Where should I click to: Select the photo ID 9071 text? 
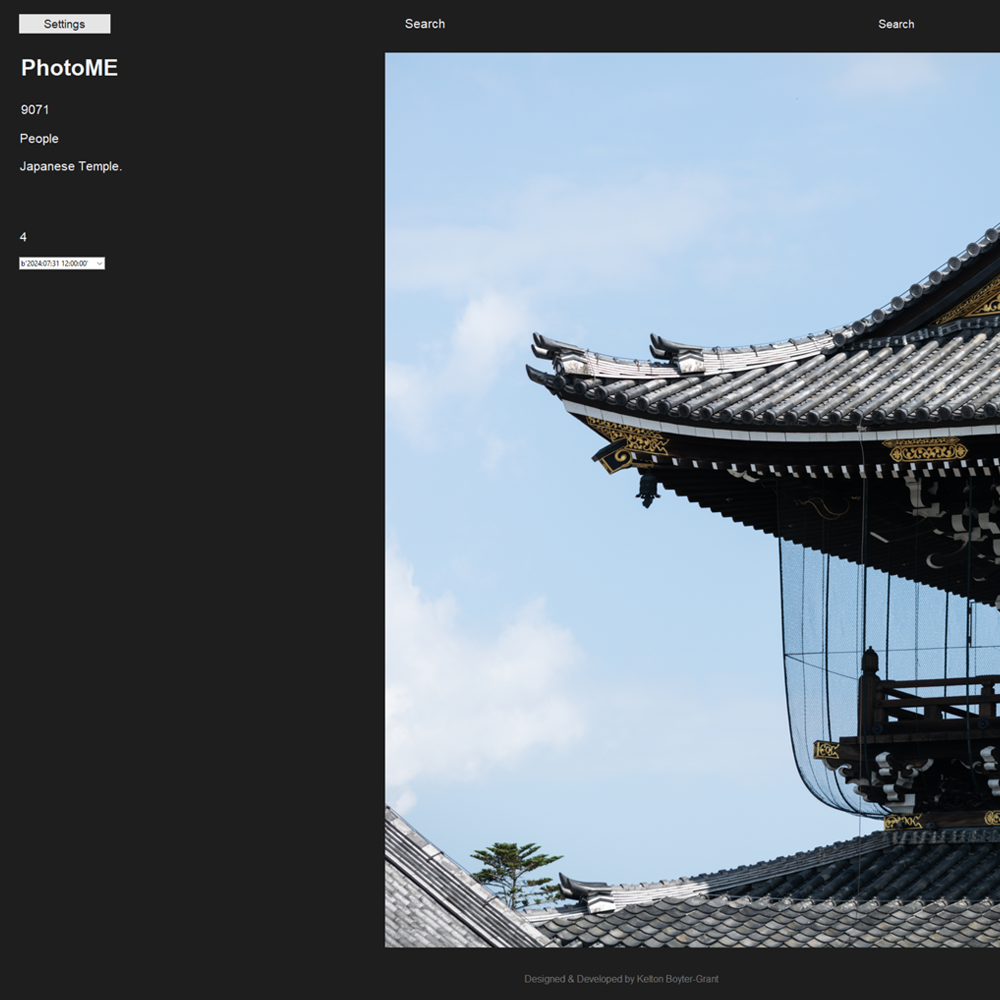[x=35, y=110]
